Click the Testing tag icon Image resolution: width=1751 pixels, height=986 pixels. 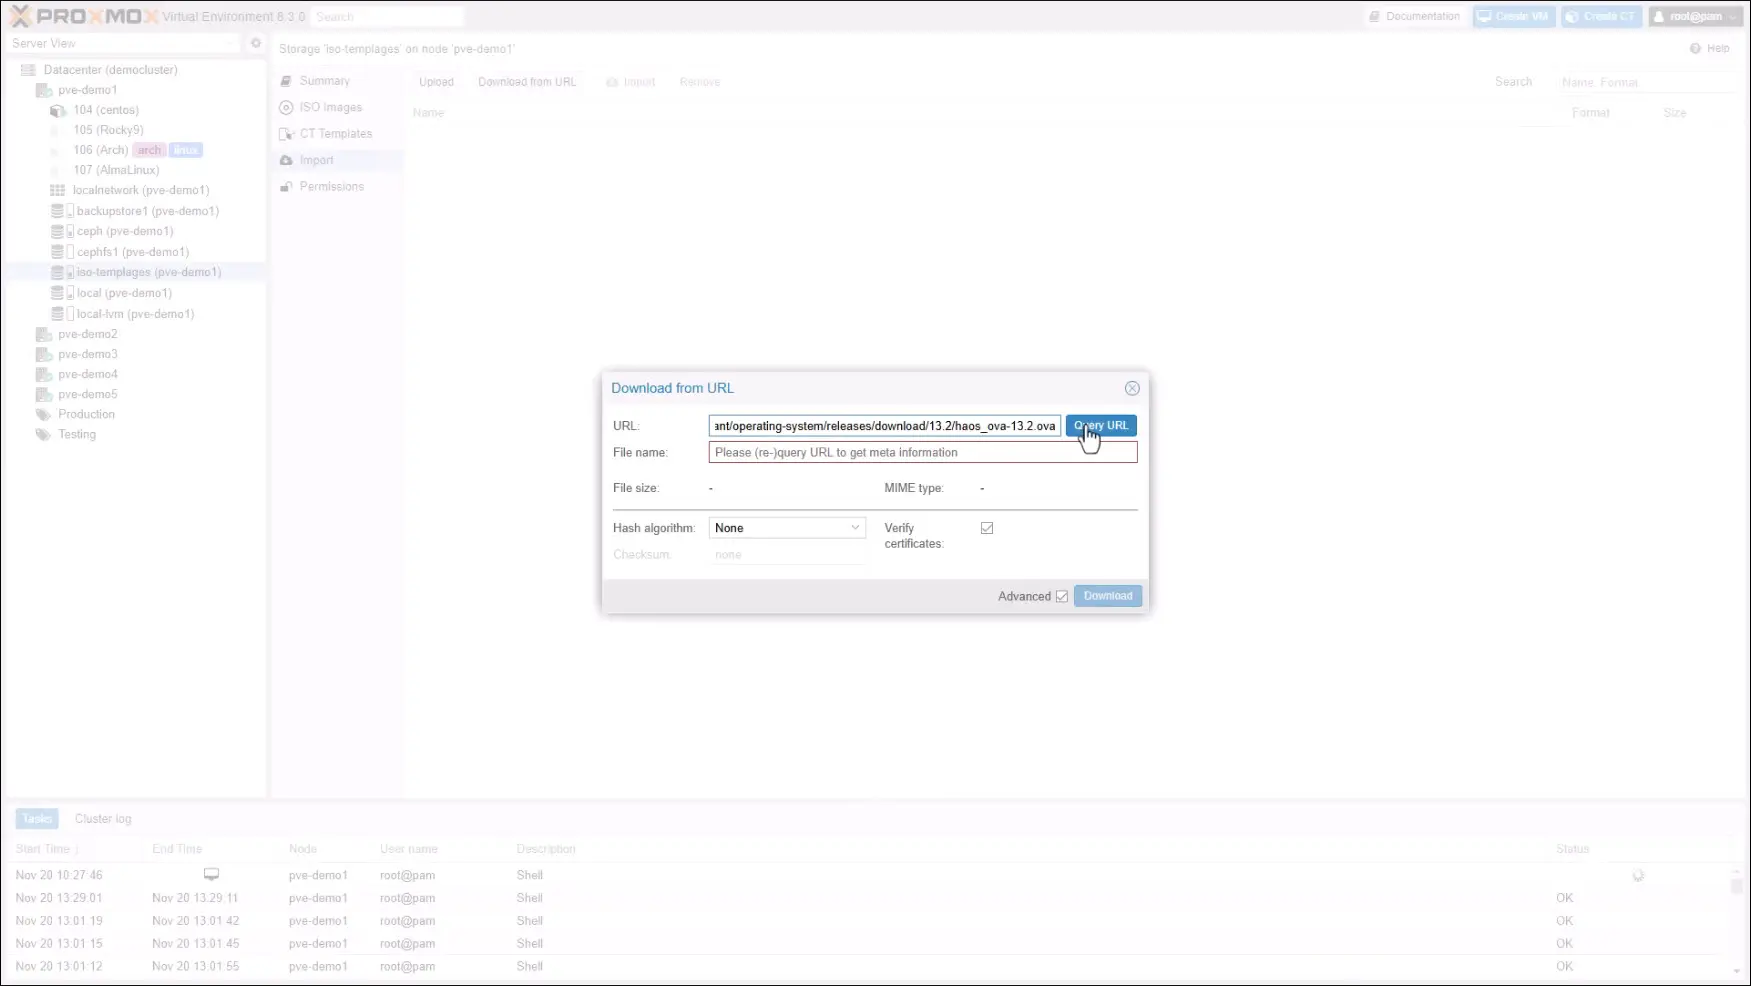[43, 434]
